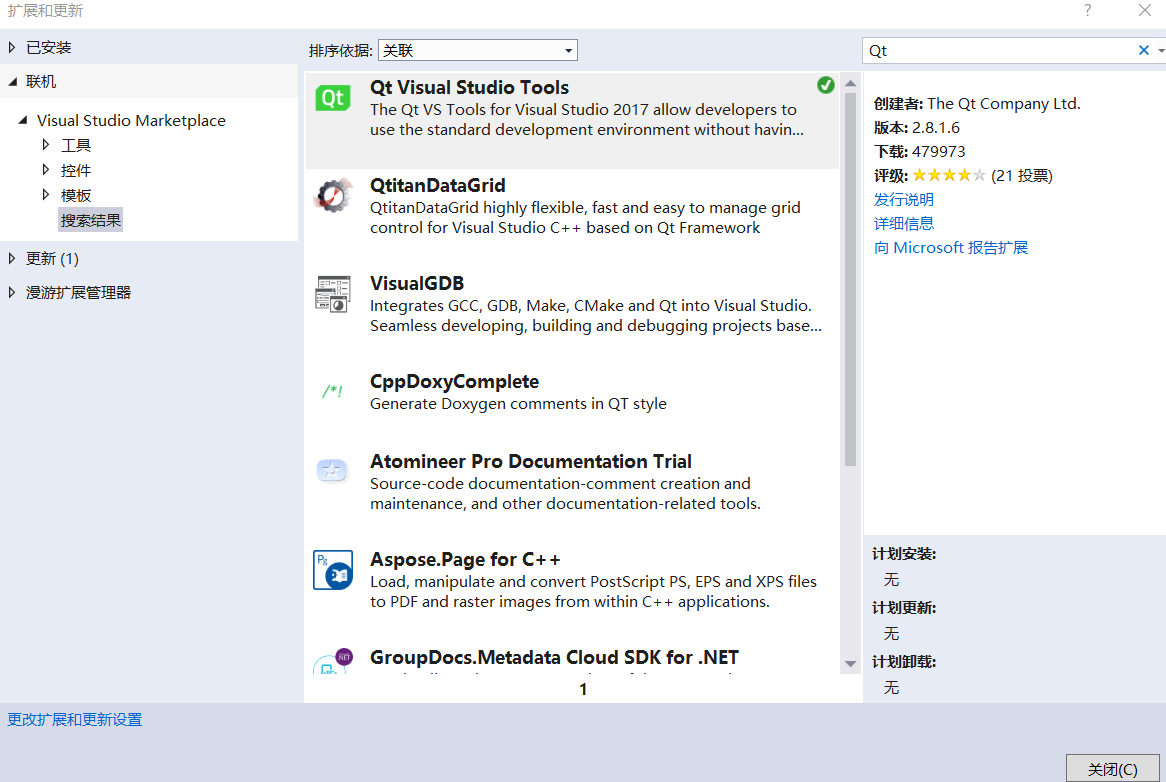Click the results list scrollbar thumb
Screen dimensions: 1166x782
(851, 280)
